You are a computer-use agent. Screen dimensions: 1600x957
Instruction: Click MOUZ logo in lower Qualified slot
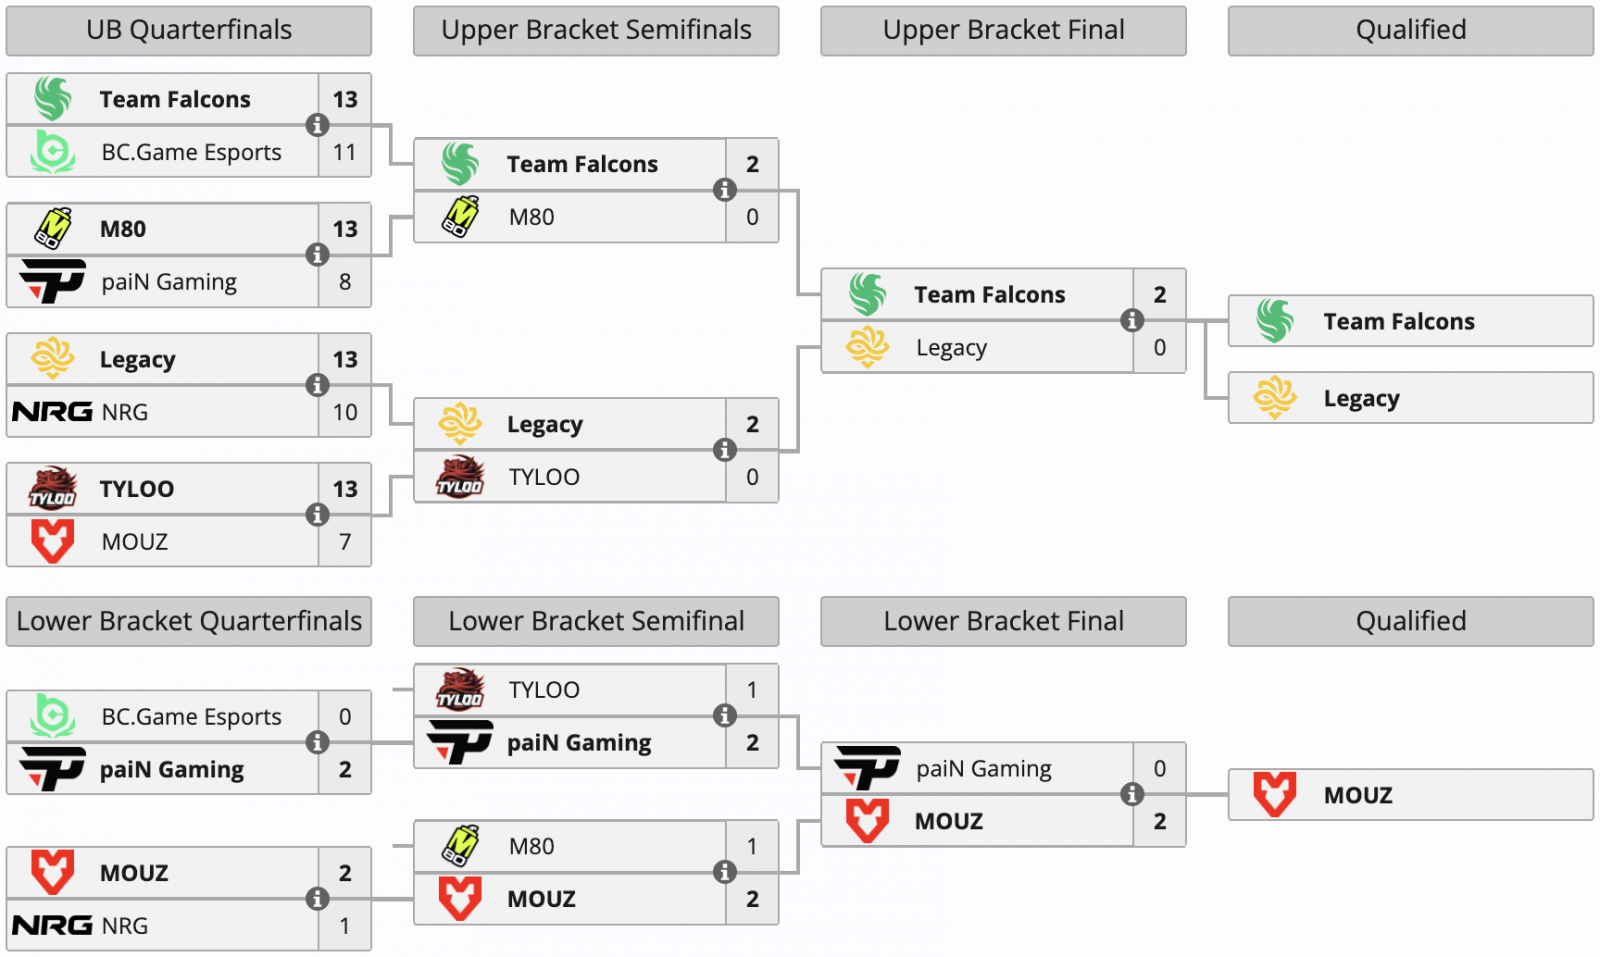pyautogui.click(x=1275, y=795)
